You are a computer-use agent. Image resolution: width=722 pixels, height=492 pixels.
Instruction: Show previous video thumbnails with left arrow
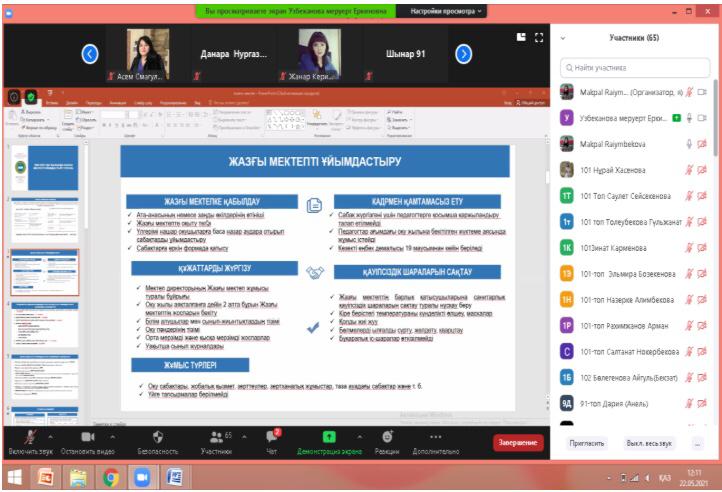(x=90, y=54)
